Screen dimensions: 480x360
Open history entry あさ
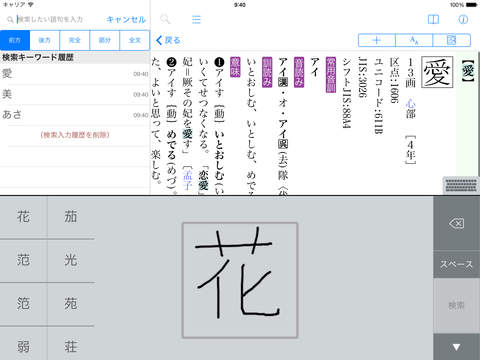(75, 115)
